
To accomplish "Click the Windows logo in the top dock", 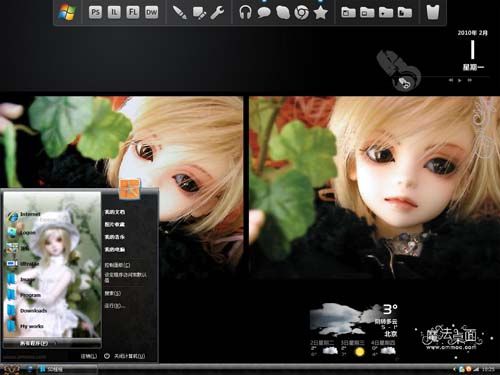I will (67, 12).
